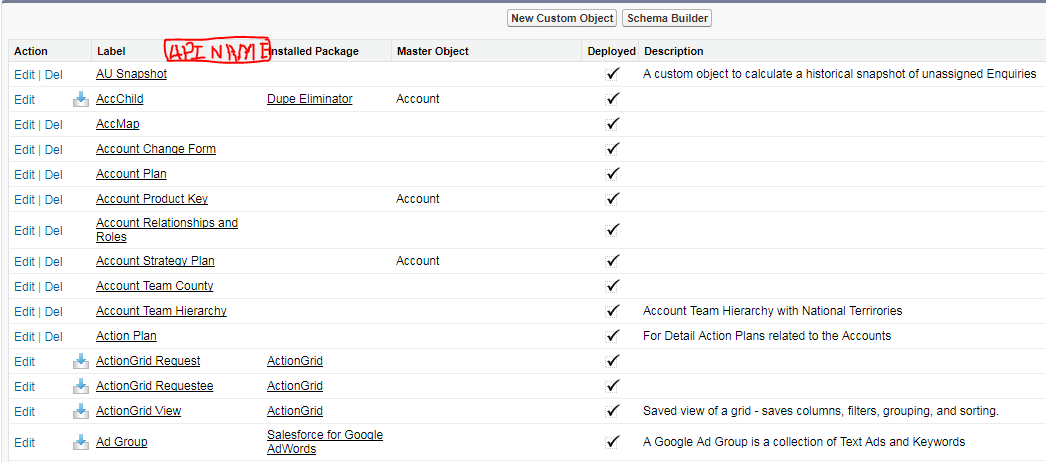
Task: Open Salesforce for Google AdWords package link
Action: 325,442
